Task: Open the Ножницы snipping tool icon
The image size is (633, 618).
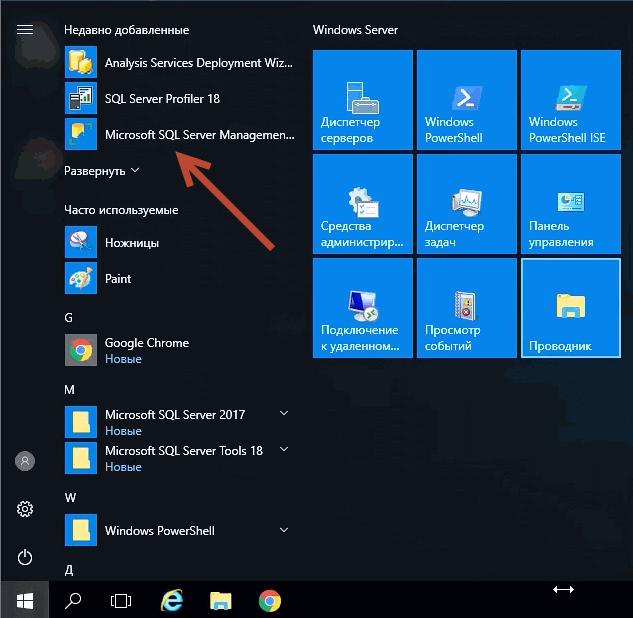Action: (x=81, y=242)
